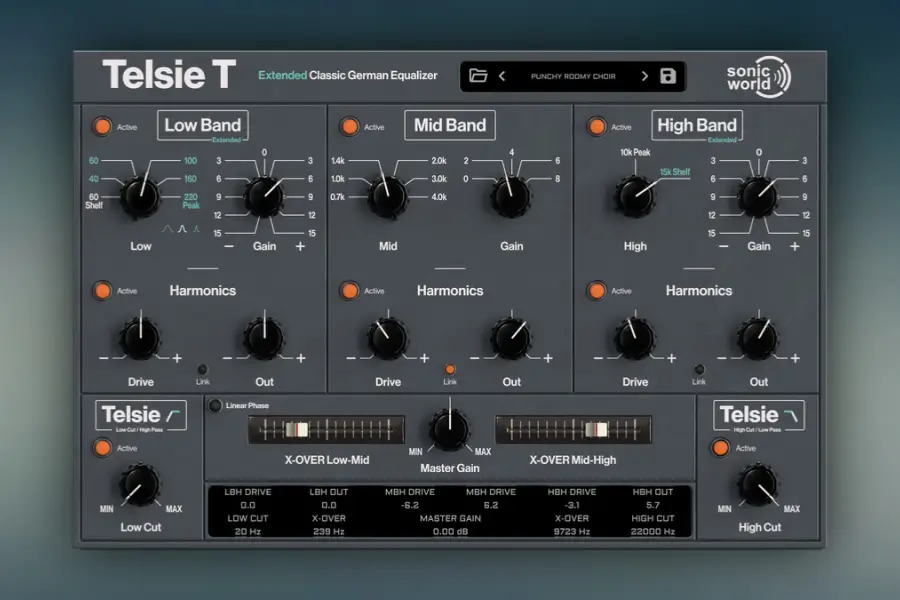Load the next preset with the right arrow
The height and width of the screenshot is (600, 900).
pos(645,75)
